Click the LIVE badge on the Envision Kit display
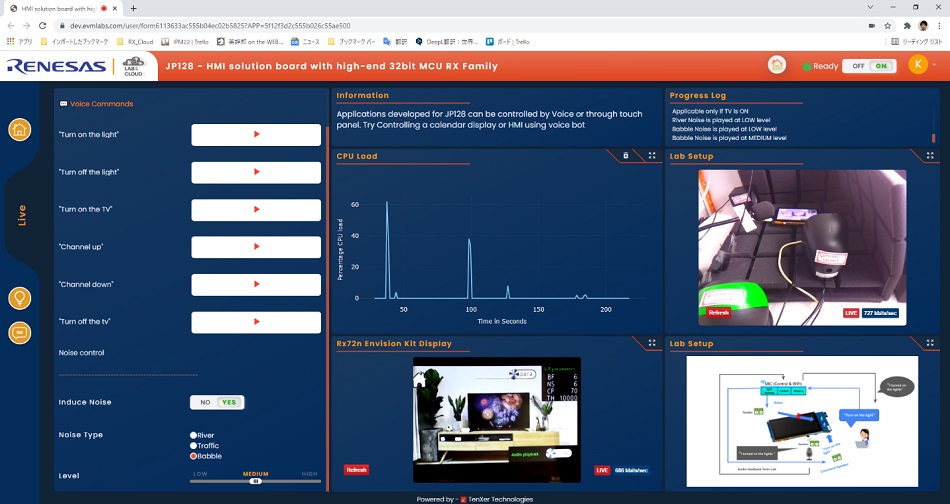Screen dimensions: 950x504 602,470
